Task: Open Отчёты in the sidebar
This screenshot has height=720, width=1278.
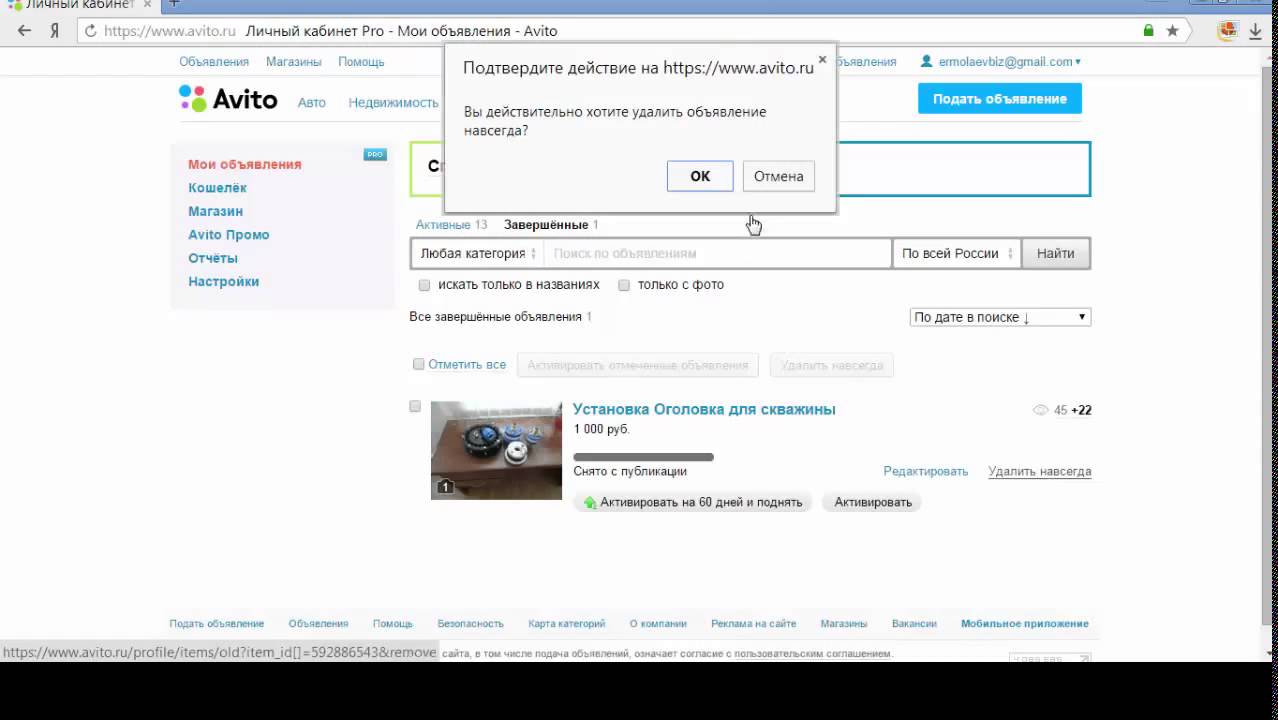Action: point(213,258)
